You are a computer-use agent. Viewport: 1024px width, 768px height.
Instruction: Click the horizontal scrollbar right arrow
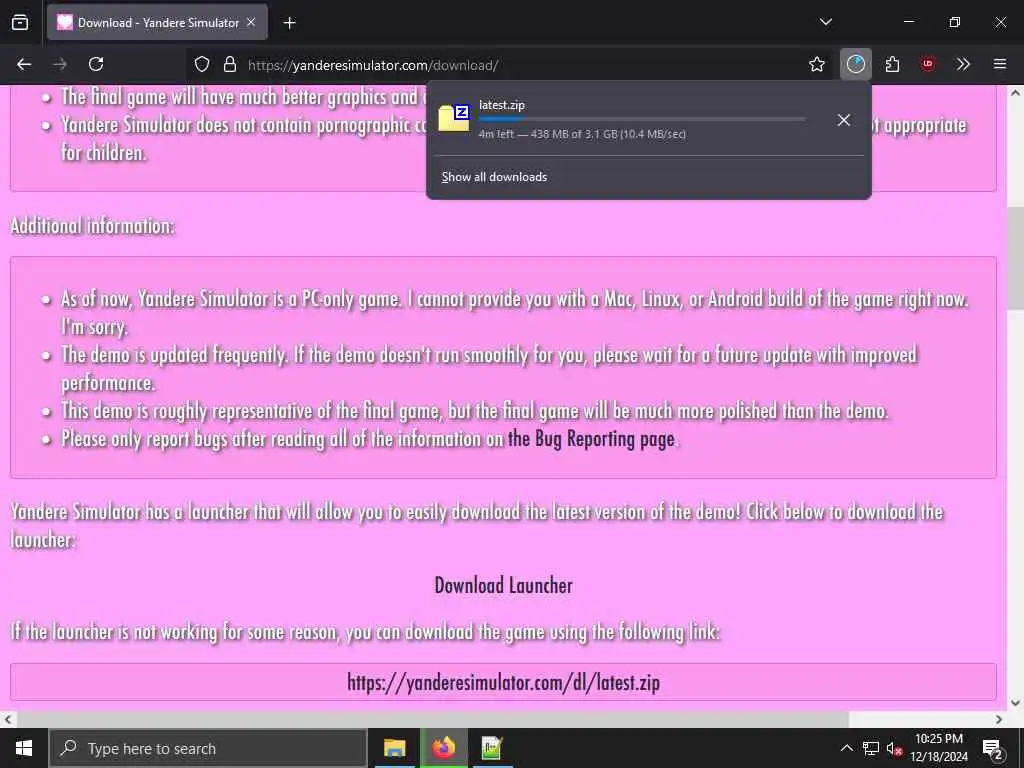999,720
